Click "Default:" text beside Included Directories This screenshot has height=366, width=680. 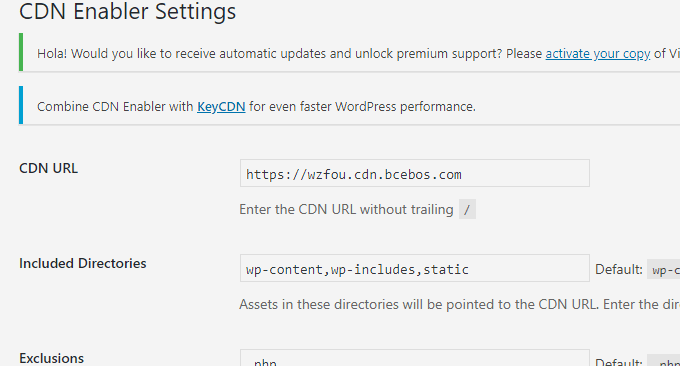click(619, 270)
